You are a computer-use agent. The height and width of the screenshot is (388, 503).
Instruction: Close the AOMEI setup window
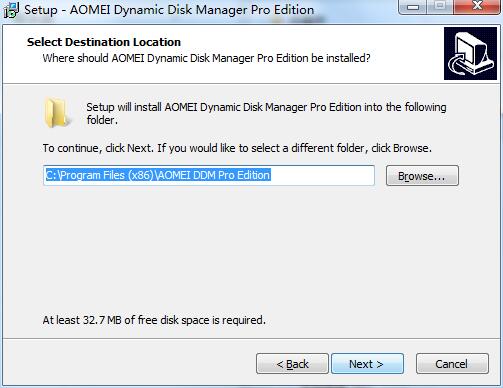(477, 7)
